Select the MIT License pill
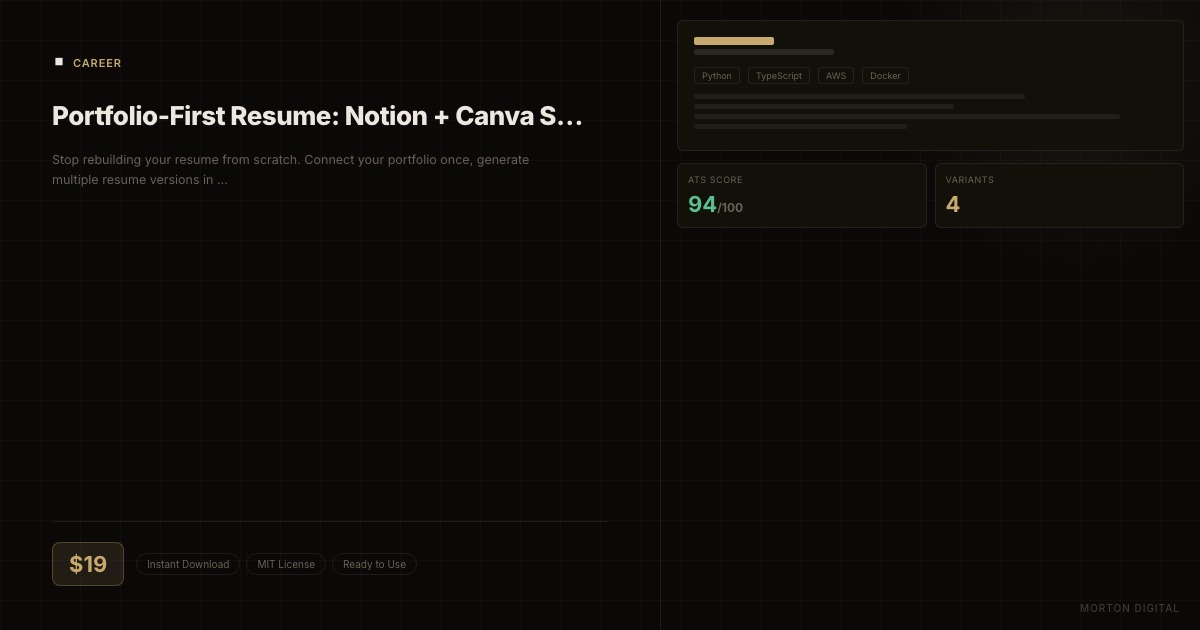 286,564
